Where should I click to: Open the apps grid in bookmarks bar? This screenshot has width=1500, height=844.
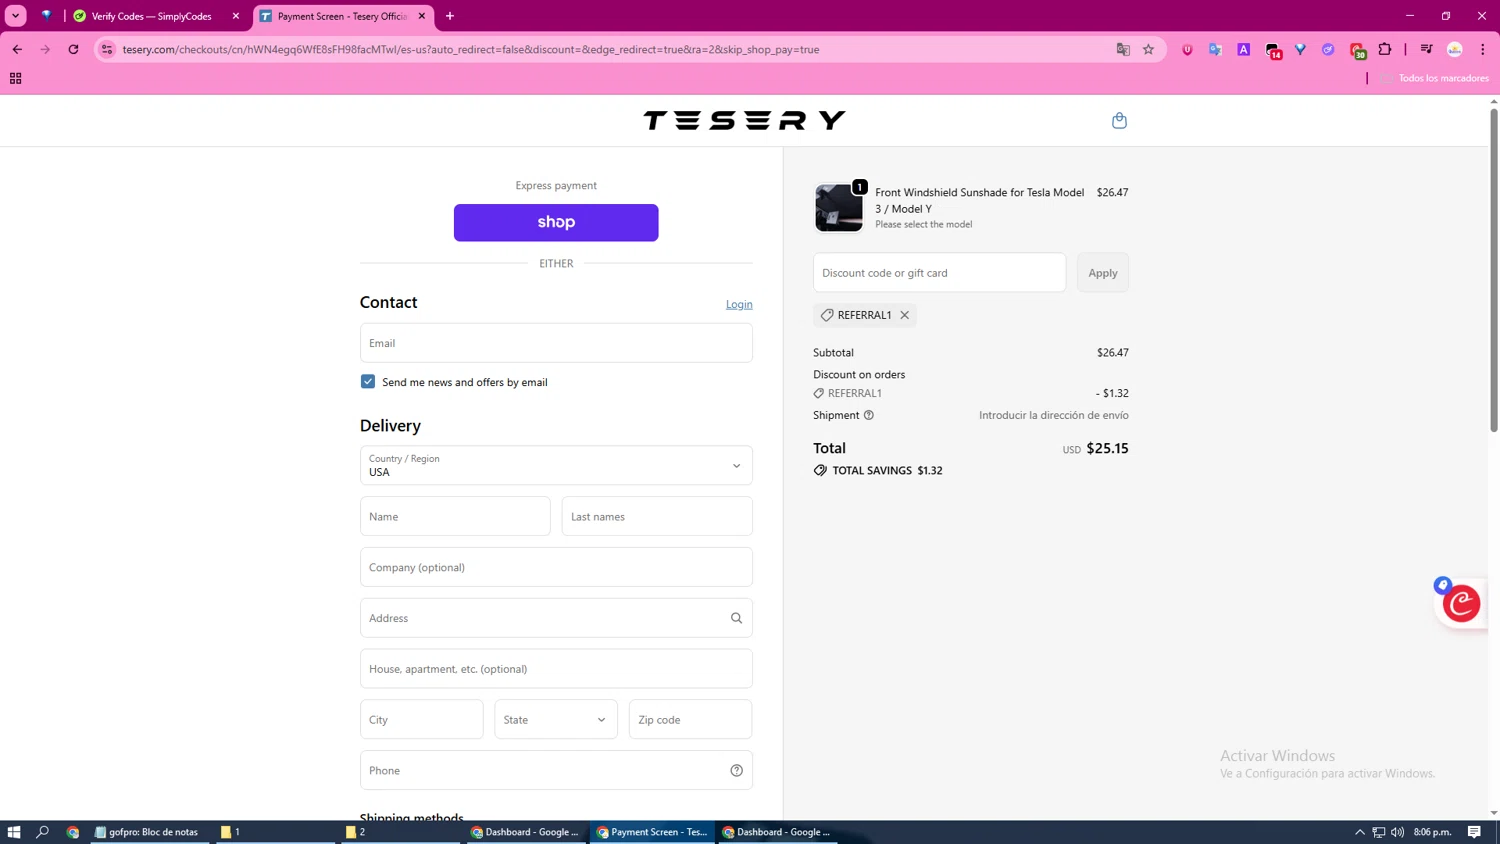[15, 78]
